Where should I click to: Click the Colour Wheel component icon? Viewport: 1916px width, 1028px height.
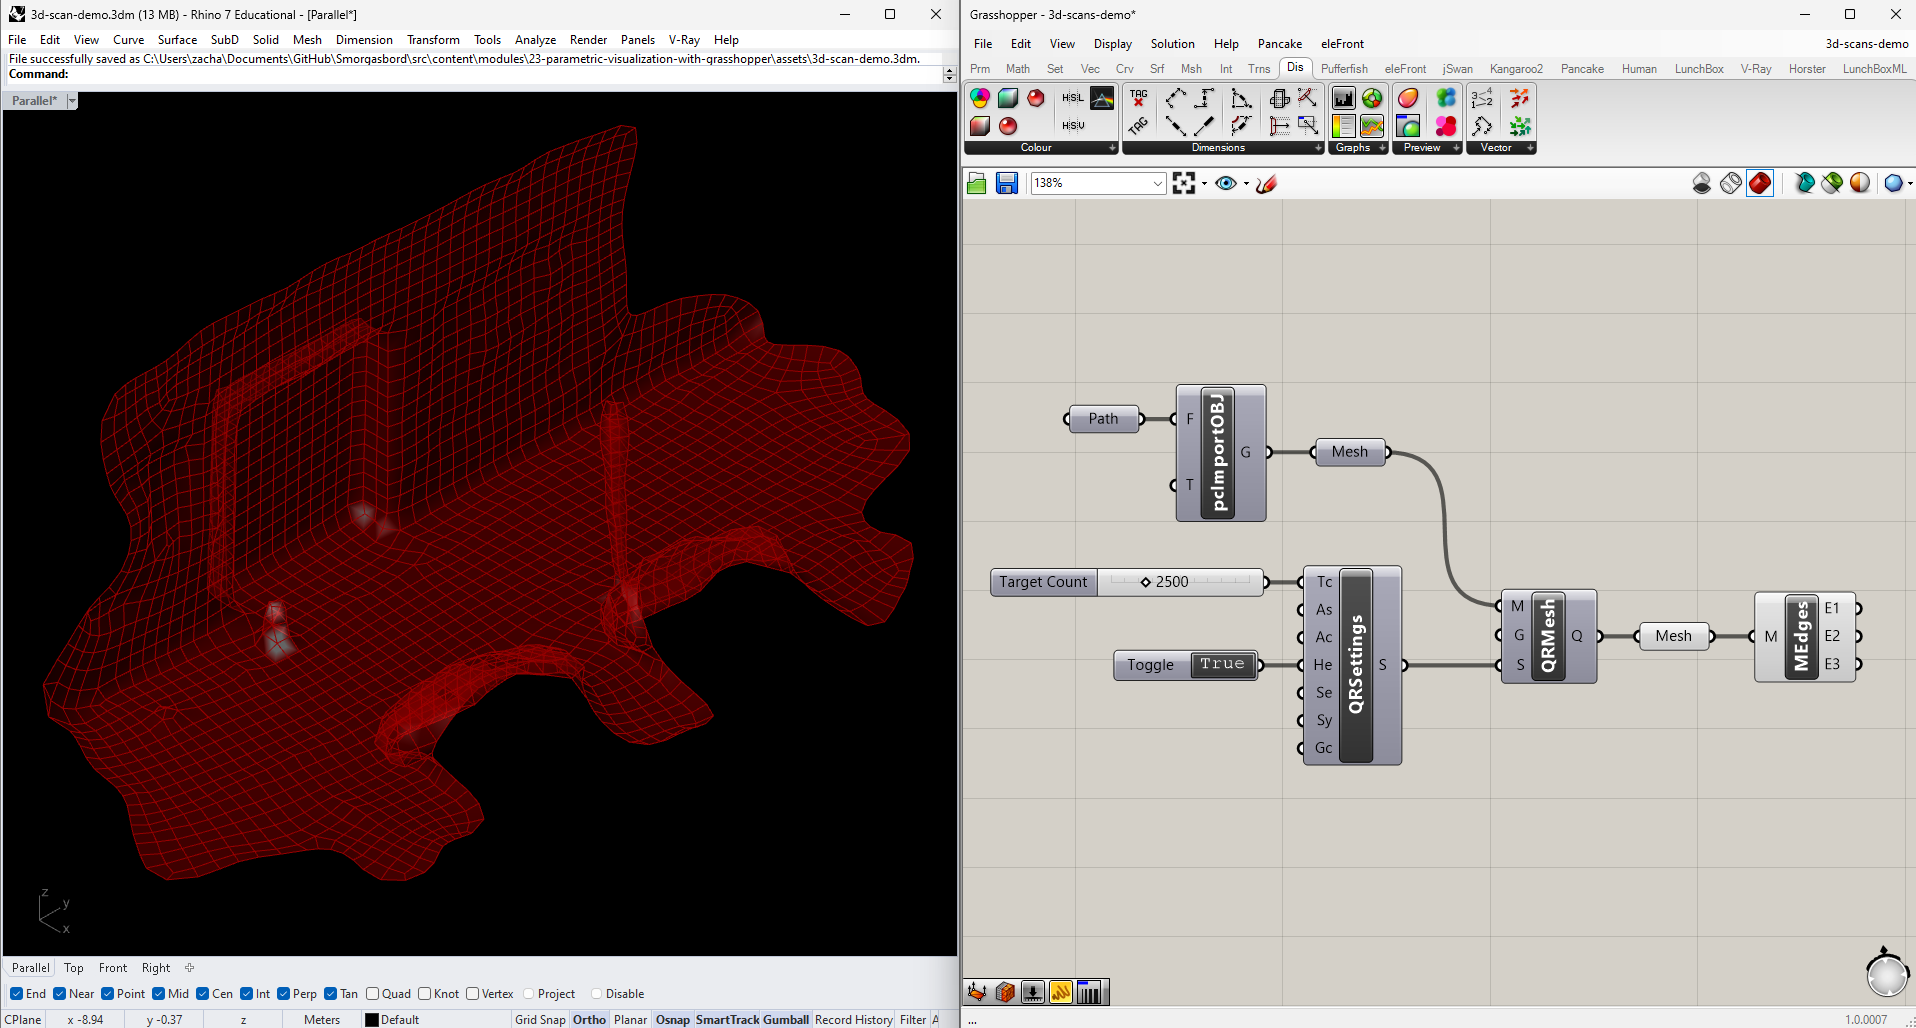[x=980, y=98]
